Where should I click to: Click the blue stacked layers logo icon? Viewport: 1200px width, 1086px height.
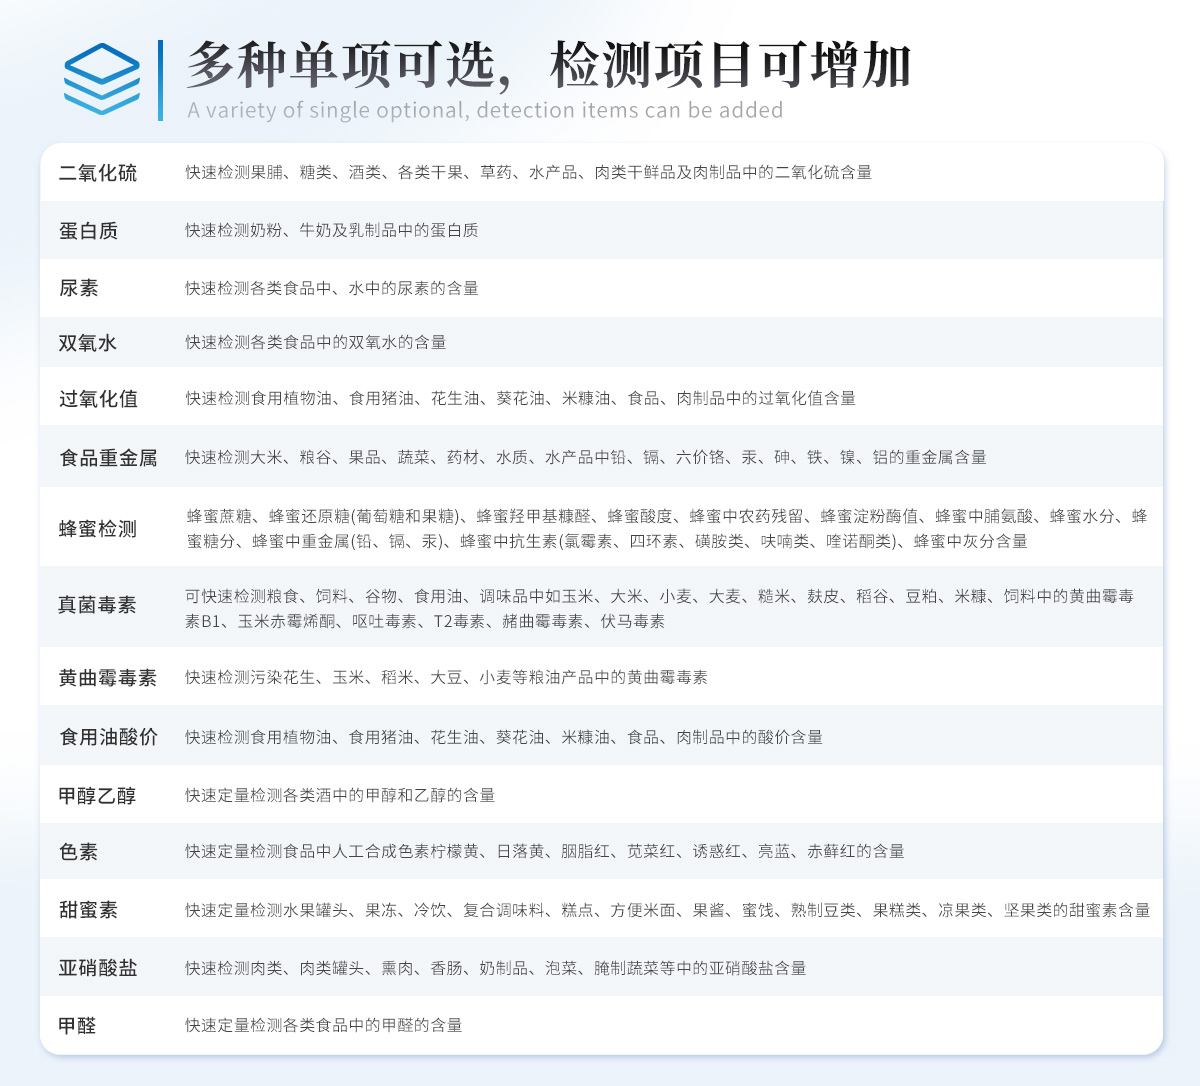[102, 79]
